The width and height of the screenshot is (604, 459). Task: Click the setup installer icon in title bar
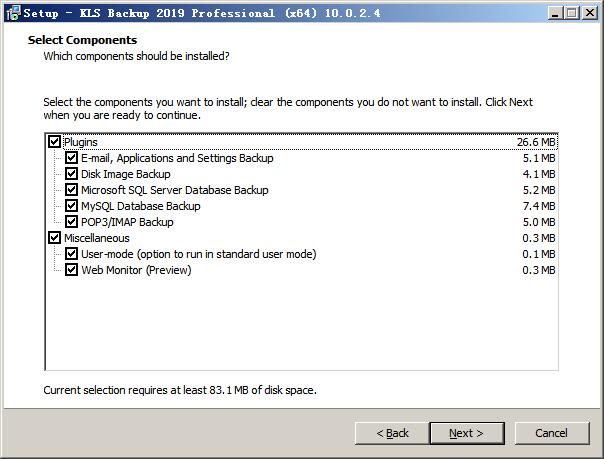point(13,13)
